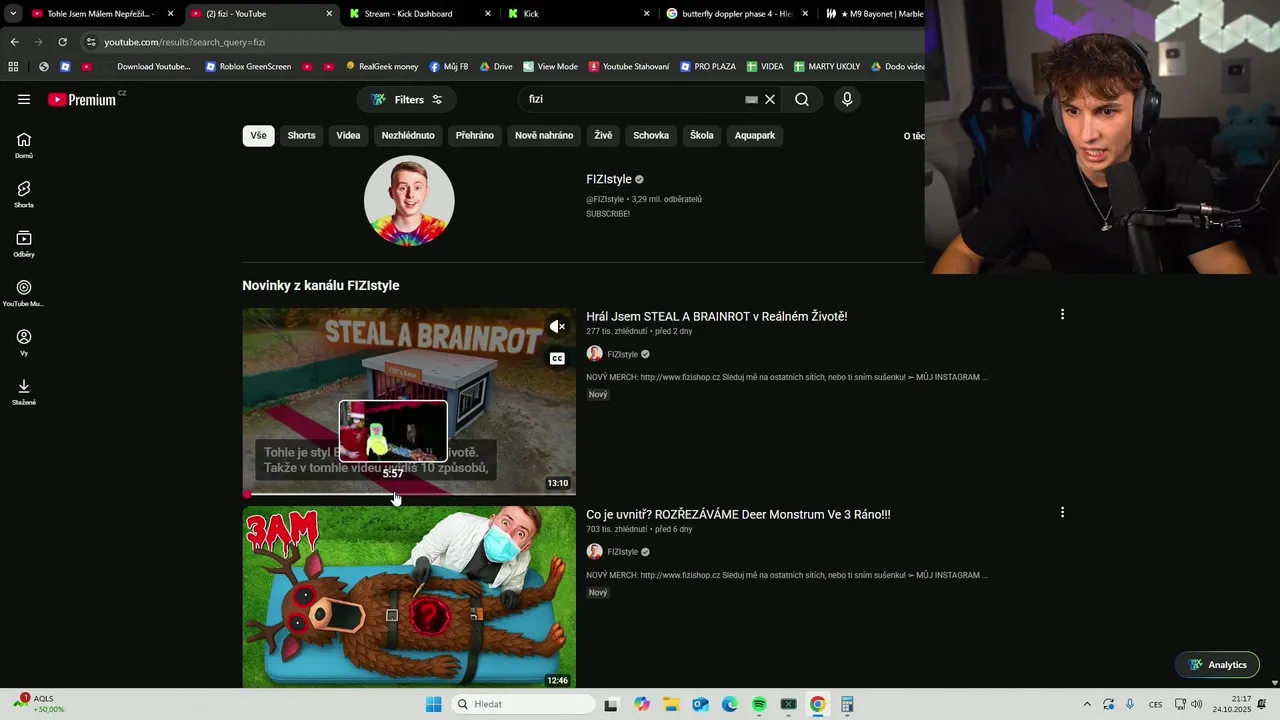Viewport: 1280px width, 720px height.
Task: Select the Přehráno filter chip
Action: pos(475,135)
